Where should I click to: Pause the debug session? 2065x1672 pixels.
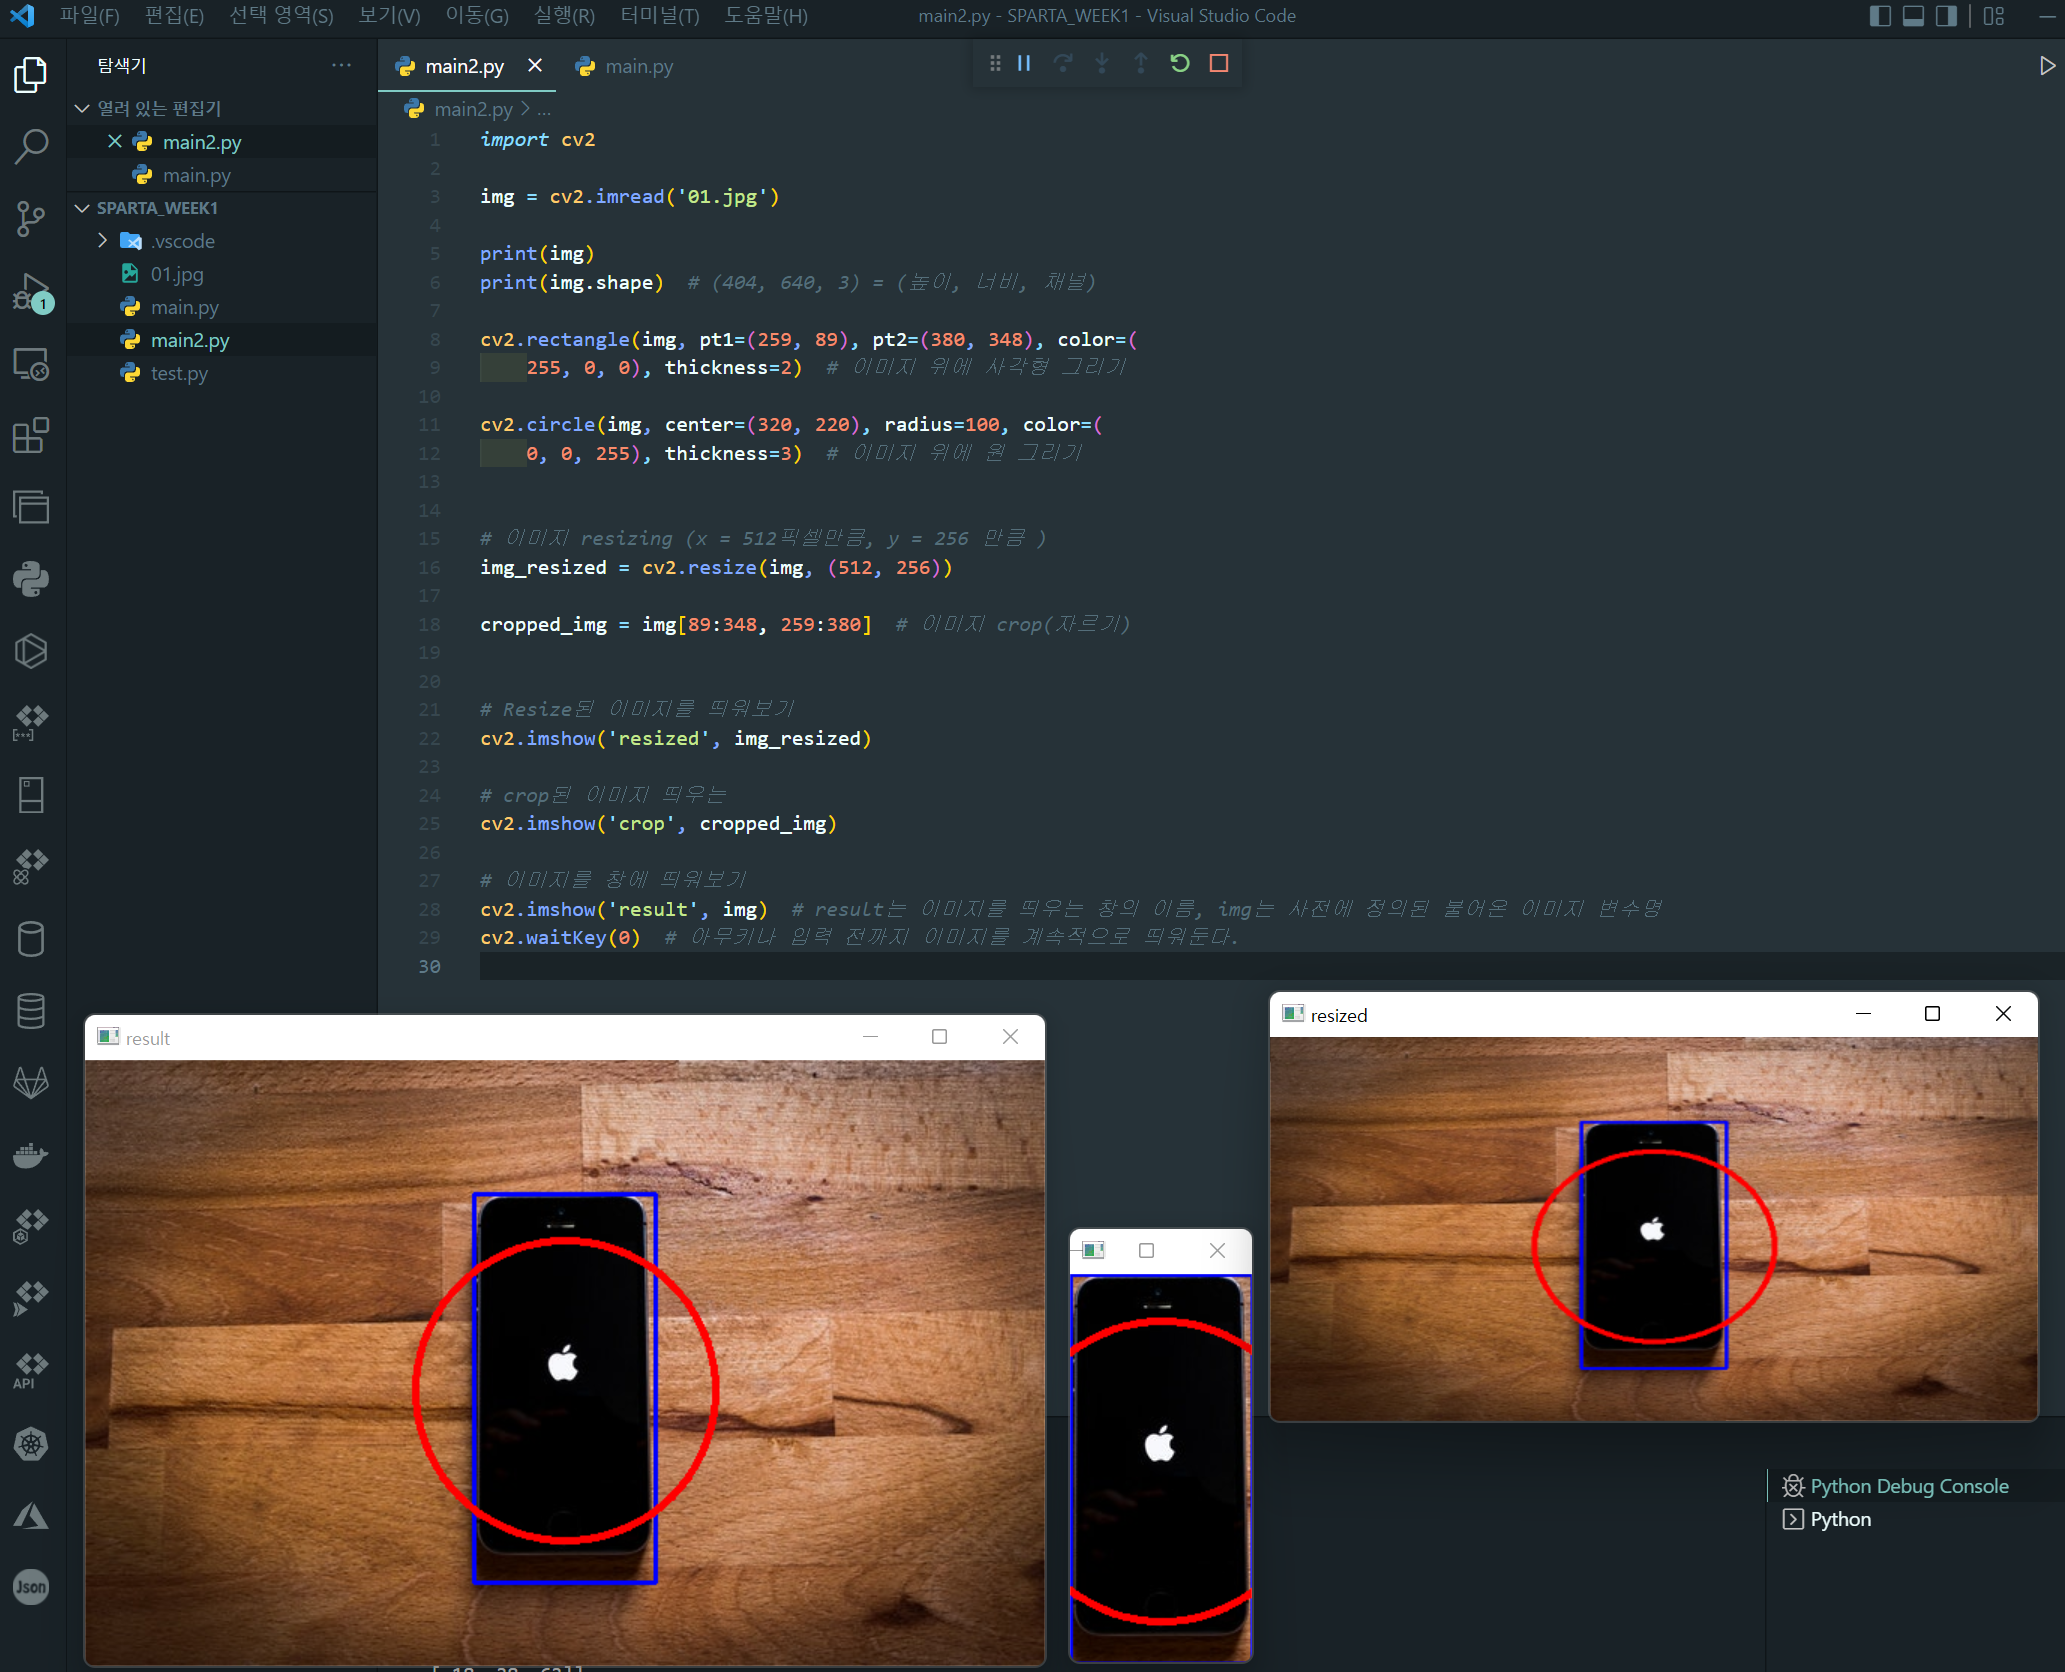[x=1024, y=63]
